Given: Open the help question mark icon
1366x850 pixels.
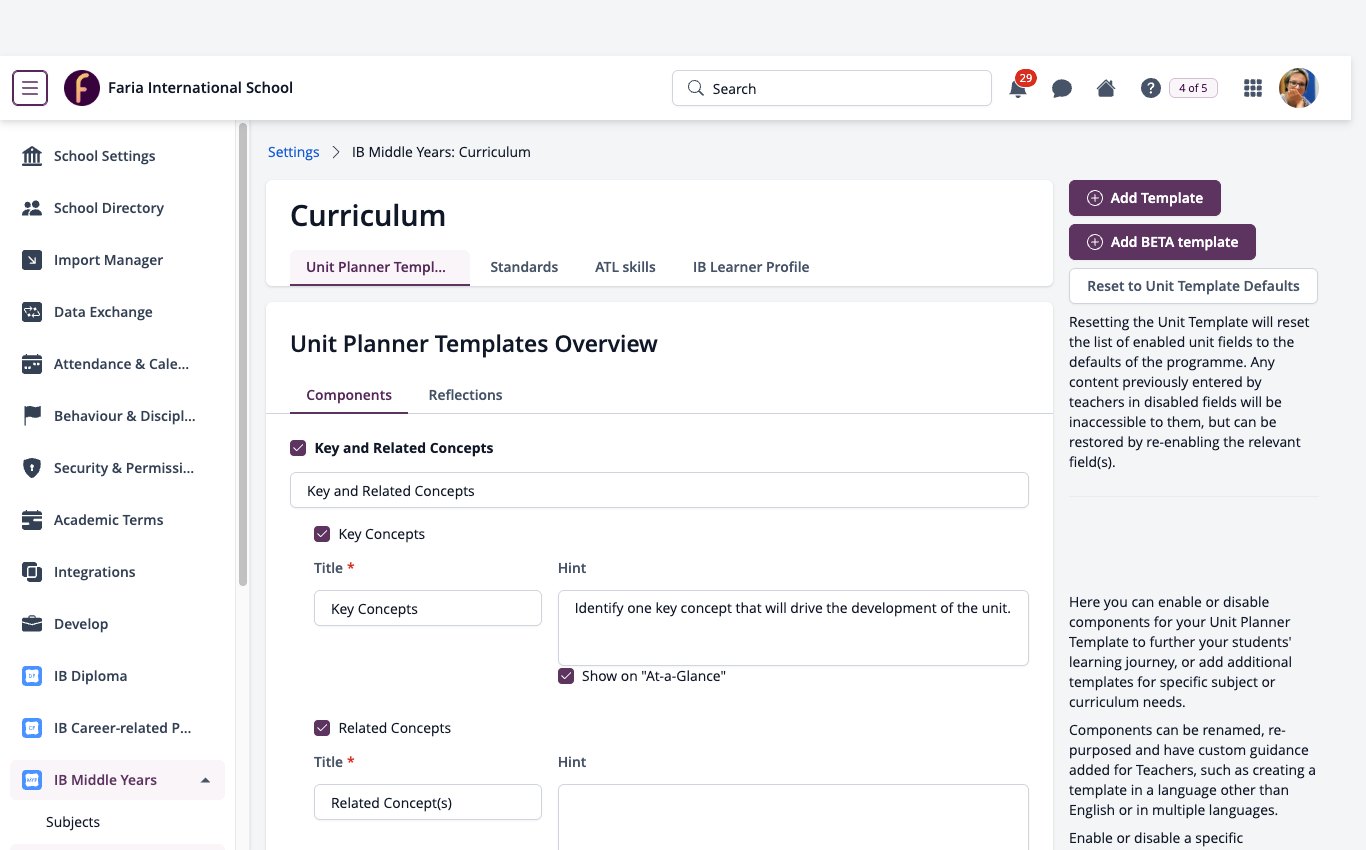Looking at the screenshot, I should [1150, 88].
